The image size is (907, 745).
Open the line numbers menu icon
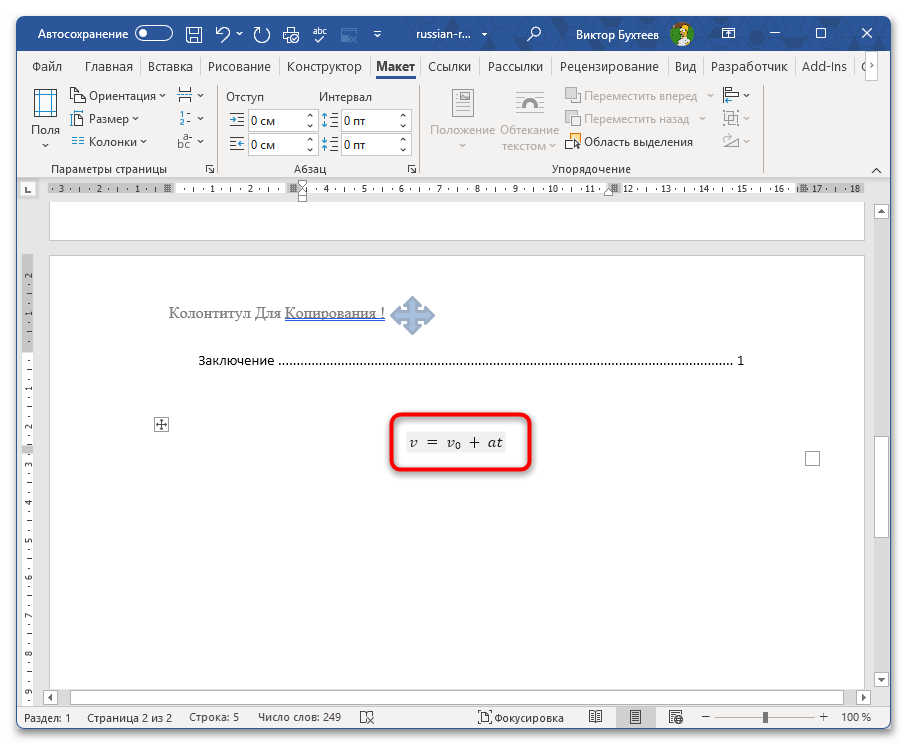190,118
